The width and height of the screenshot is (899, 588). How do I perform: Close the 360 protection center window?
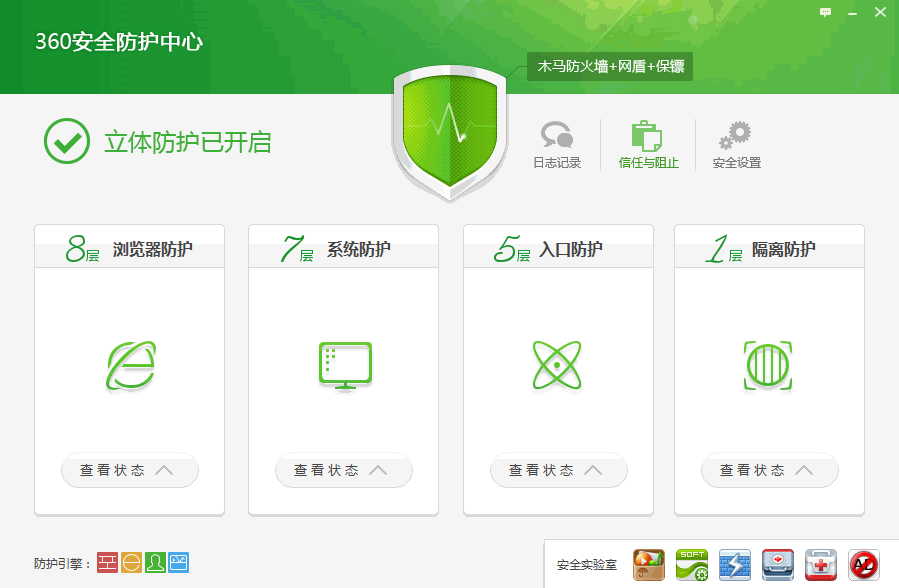click(880, 12)
